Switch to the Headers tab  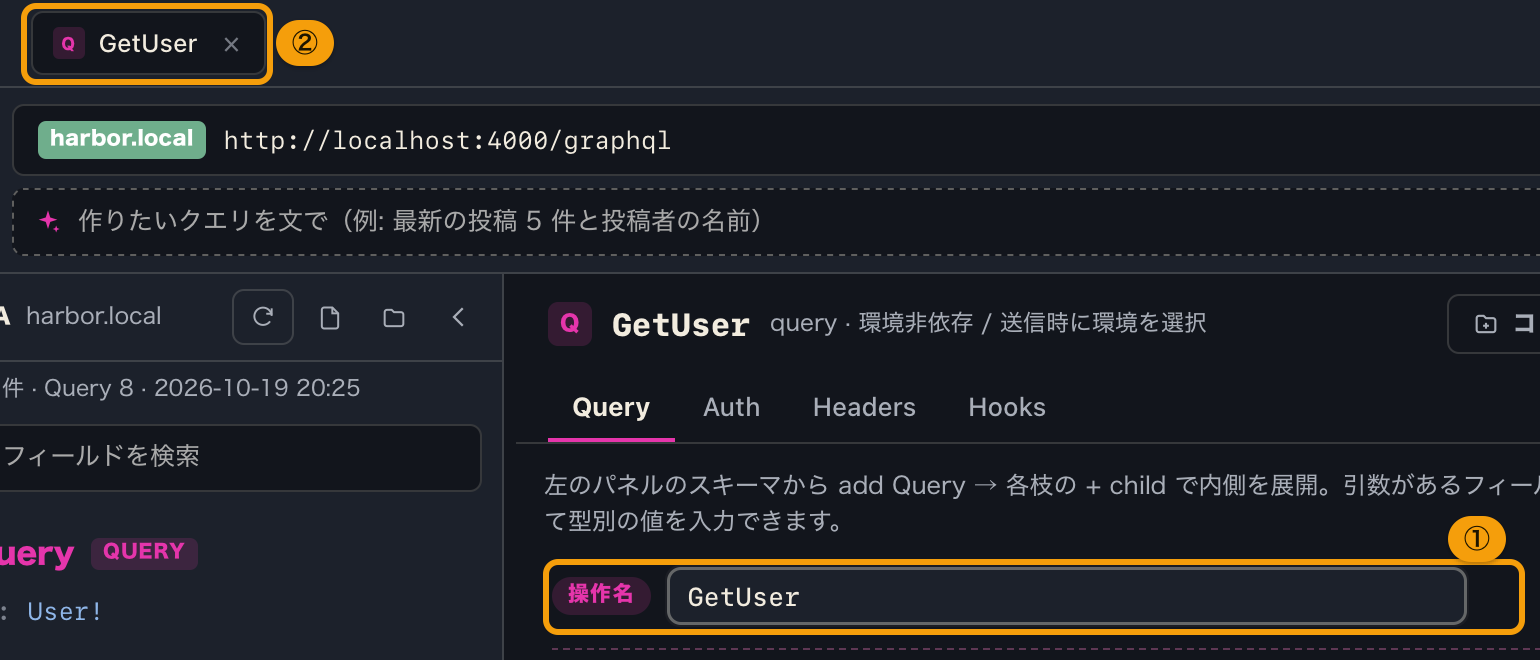point(864,408)
